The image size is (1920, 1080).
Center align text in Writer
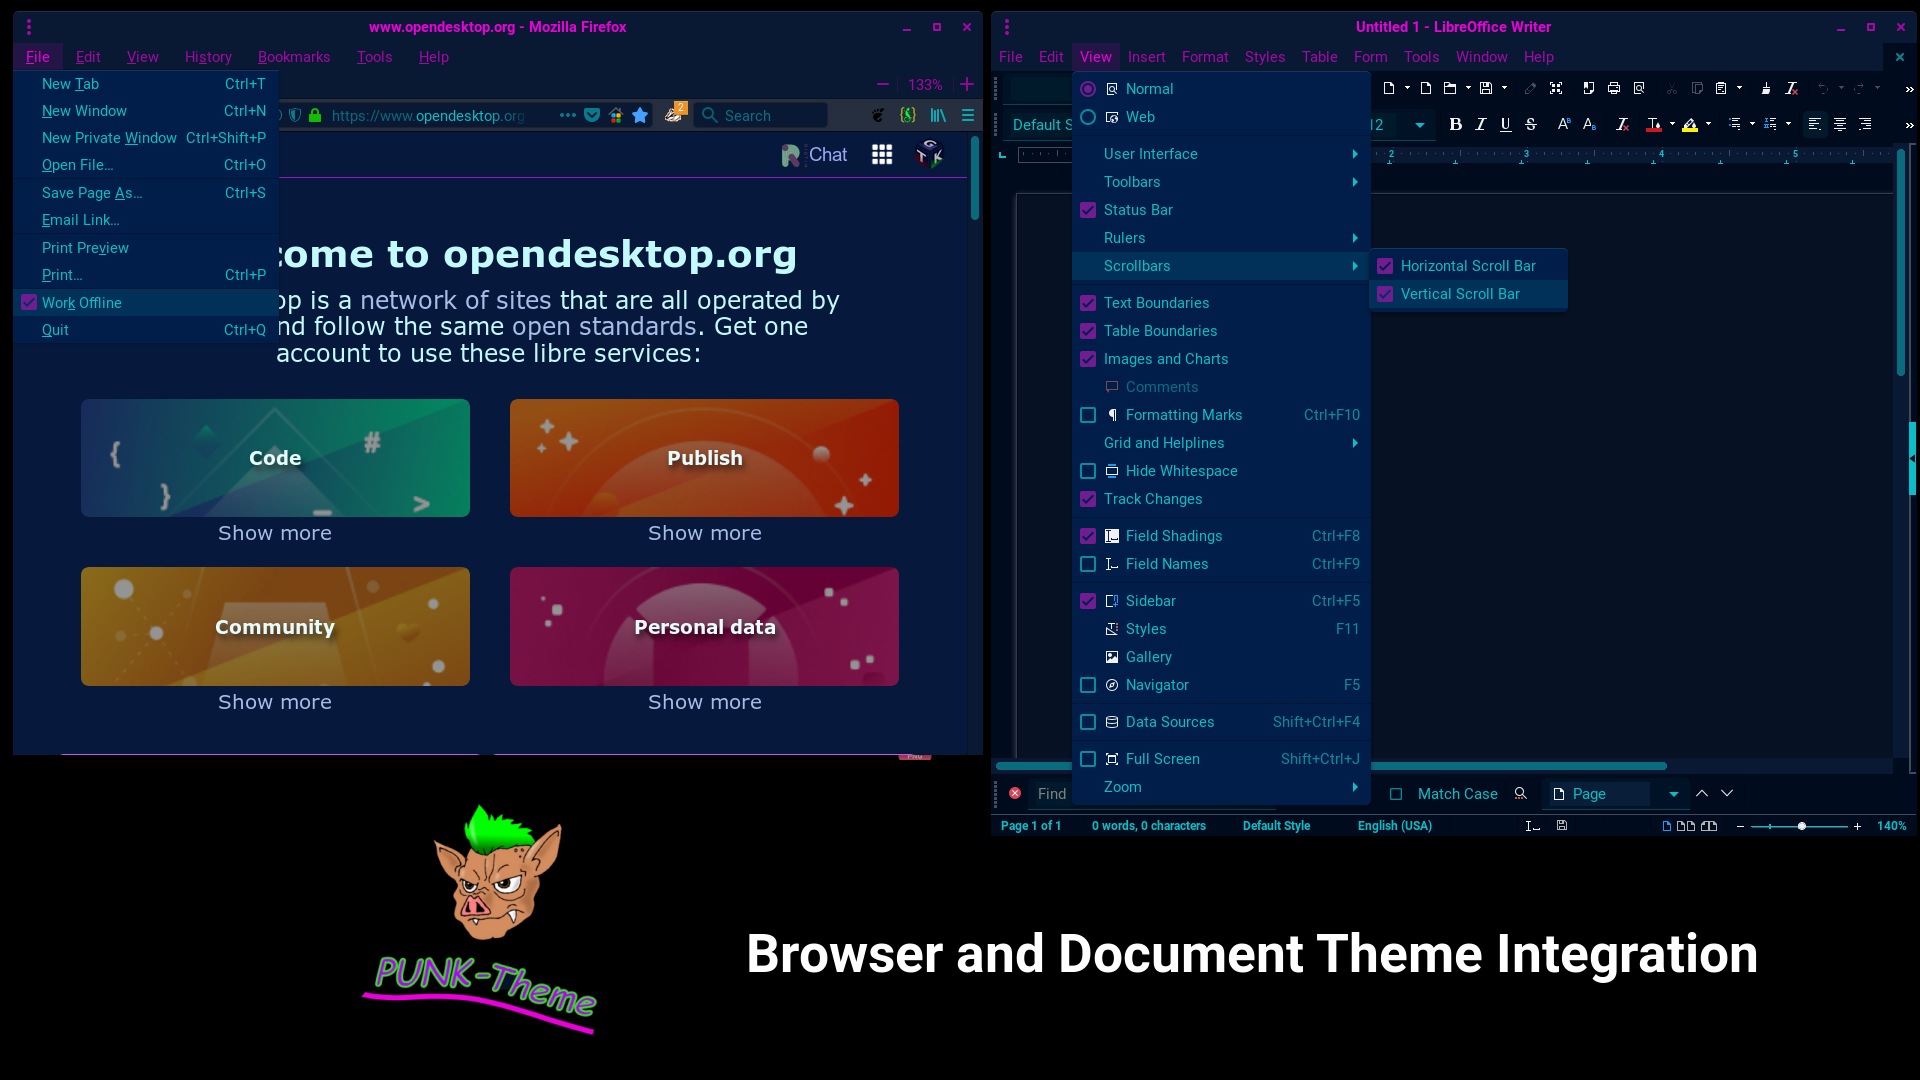click(1840, 124)
